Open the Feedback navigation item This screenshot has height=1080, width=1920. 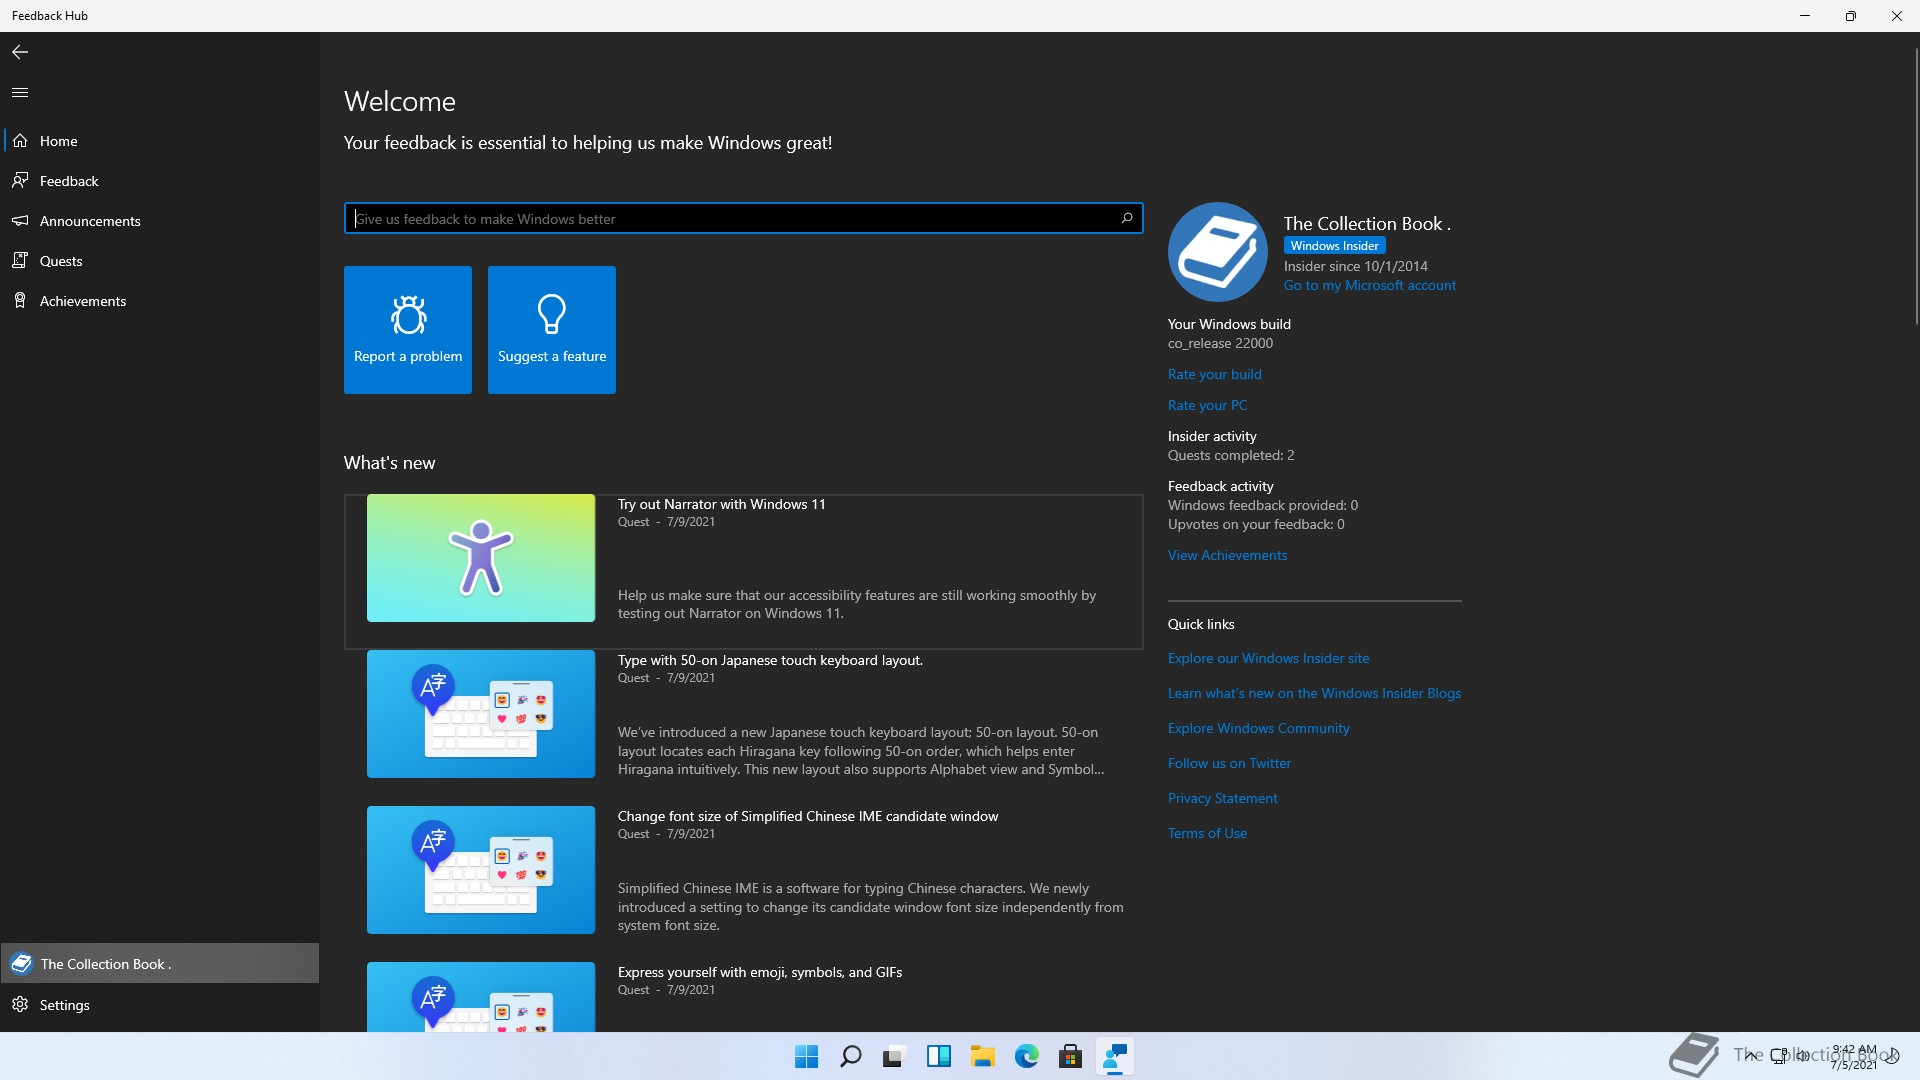click(160, 181)
